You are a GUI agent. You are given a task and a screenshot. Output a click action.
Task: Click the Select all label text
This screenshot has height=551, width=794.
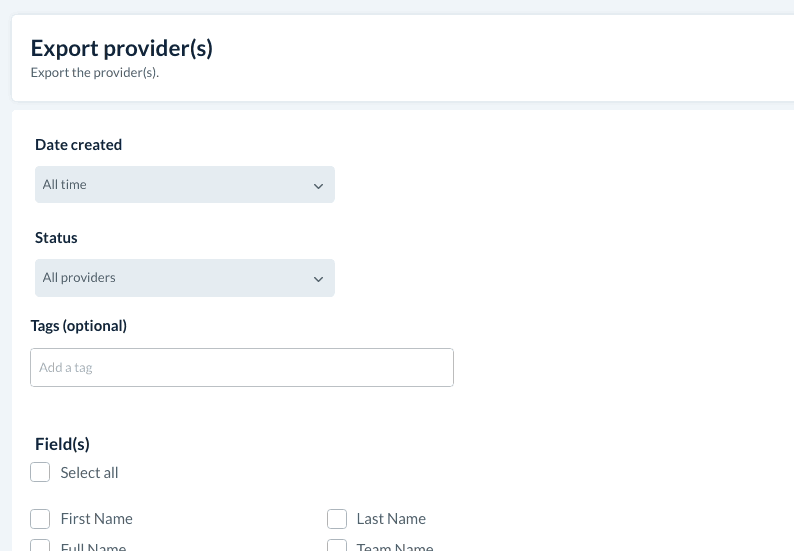[x=89, y=473]
